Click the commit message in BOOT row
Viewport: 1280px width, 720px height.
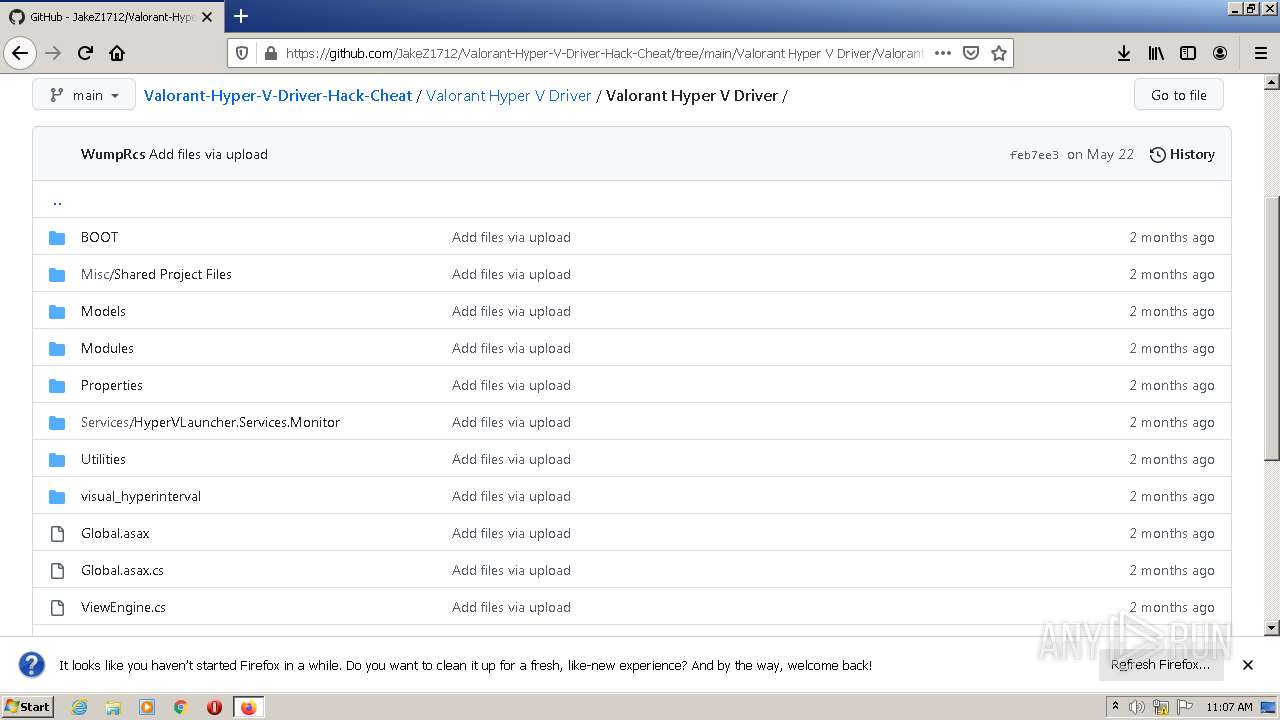[x=511, y=237]
